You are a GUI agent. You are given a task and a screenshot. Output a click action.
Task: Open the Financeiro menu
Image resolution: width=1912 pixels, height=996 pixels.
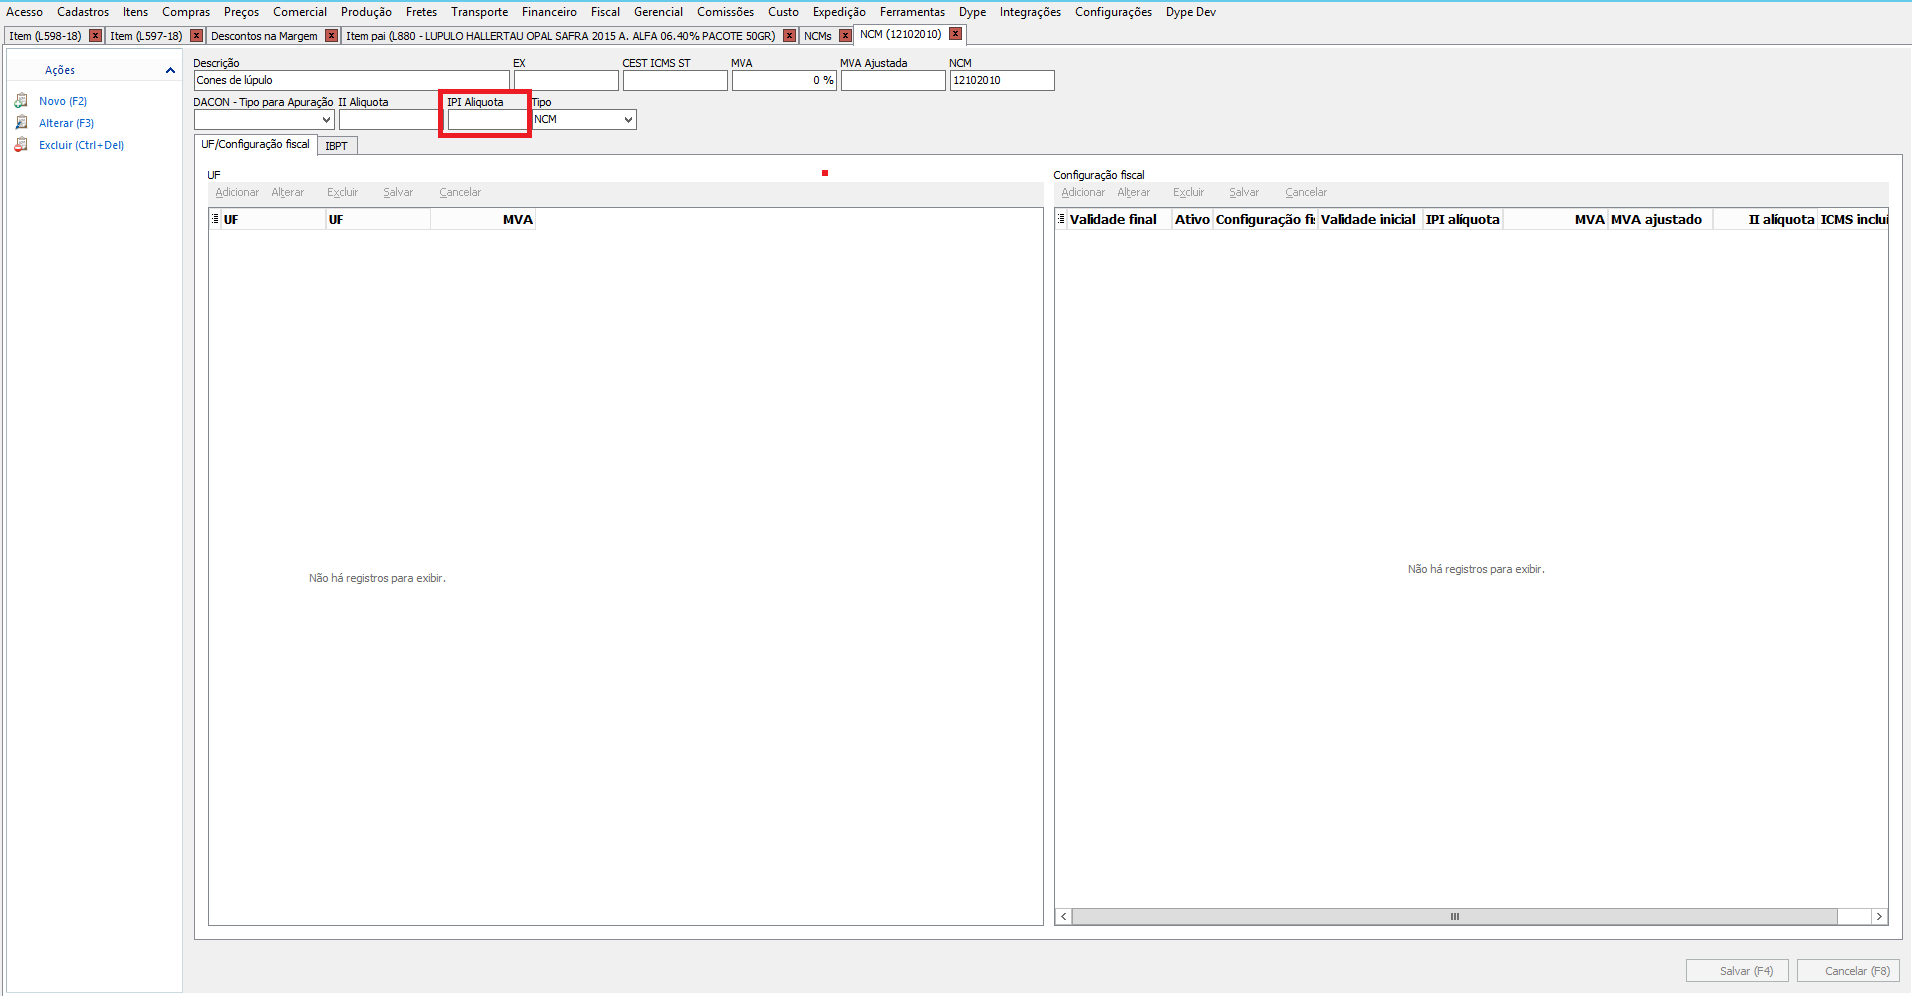549,12
